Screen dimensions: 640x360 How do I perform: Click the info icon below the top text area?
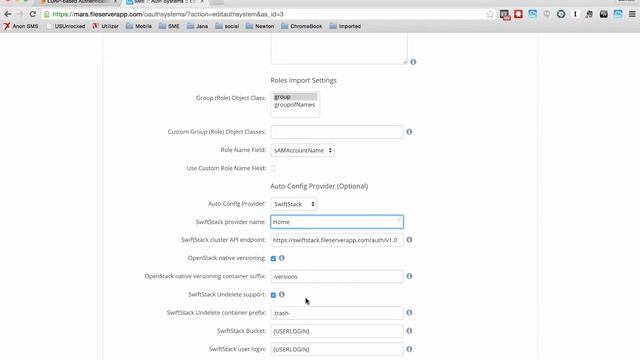tap(413, 62)
